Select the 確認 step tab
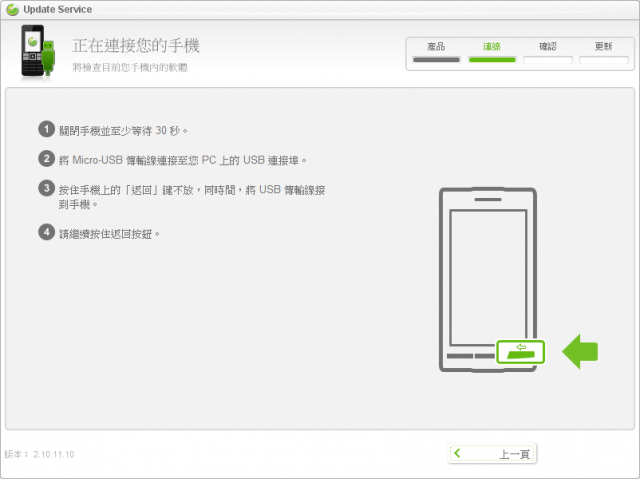Viewport: 640px width, 479px height. (548, 47)
